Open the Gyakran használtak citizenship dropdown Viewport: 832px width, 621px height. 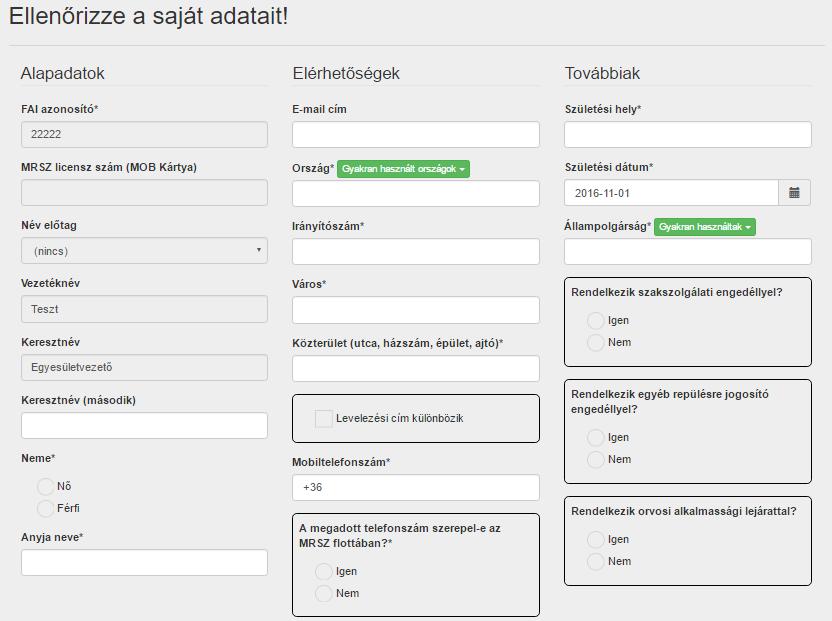(x=705, y=227)
